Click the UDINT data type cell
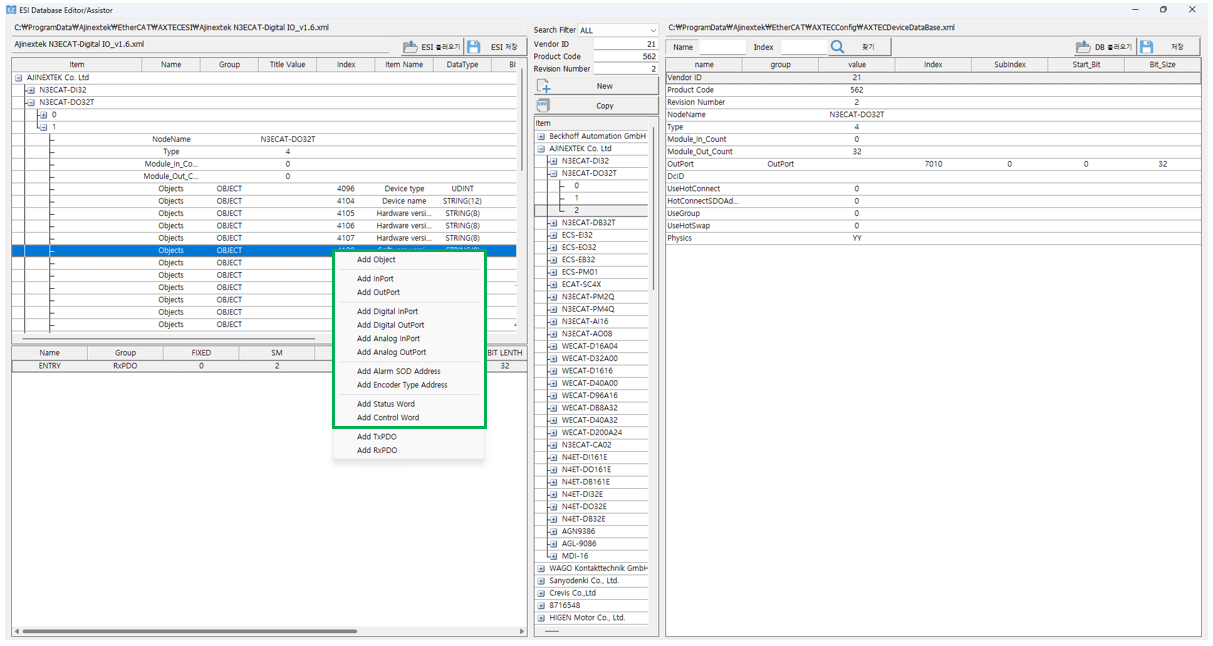This screenshot has width=1213, height=646. point(462,189)
